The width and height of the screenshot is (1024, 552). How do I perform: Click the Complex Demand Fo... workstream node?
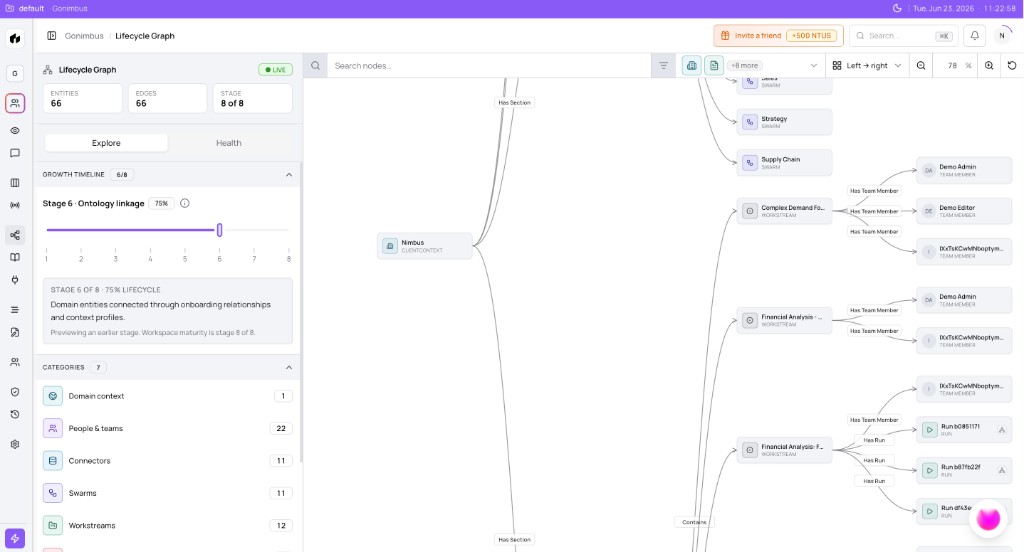784,211
